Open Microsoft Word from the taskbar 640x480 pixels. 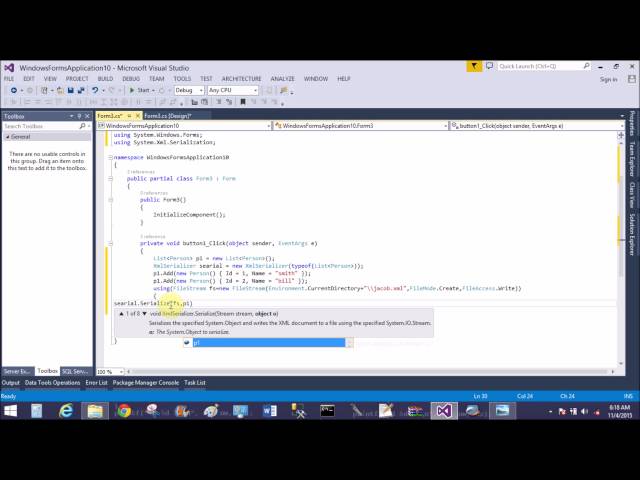(269, 411)
